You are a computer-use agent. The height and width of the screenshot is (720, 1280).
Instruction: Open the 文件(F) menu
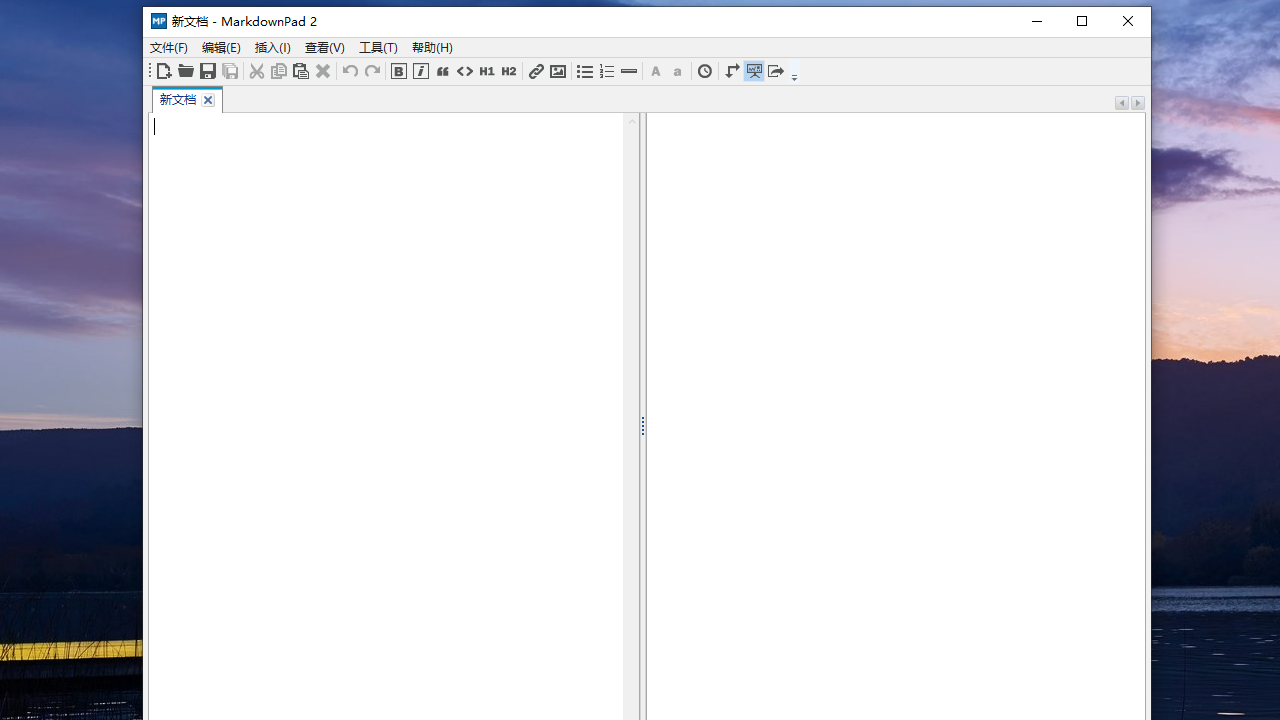tap(169, 48)
